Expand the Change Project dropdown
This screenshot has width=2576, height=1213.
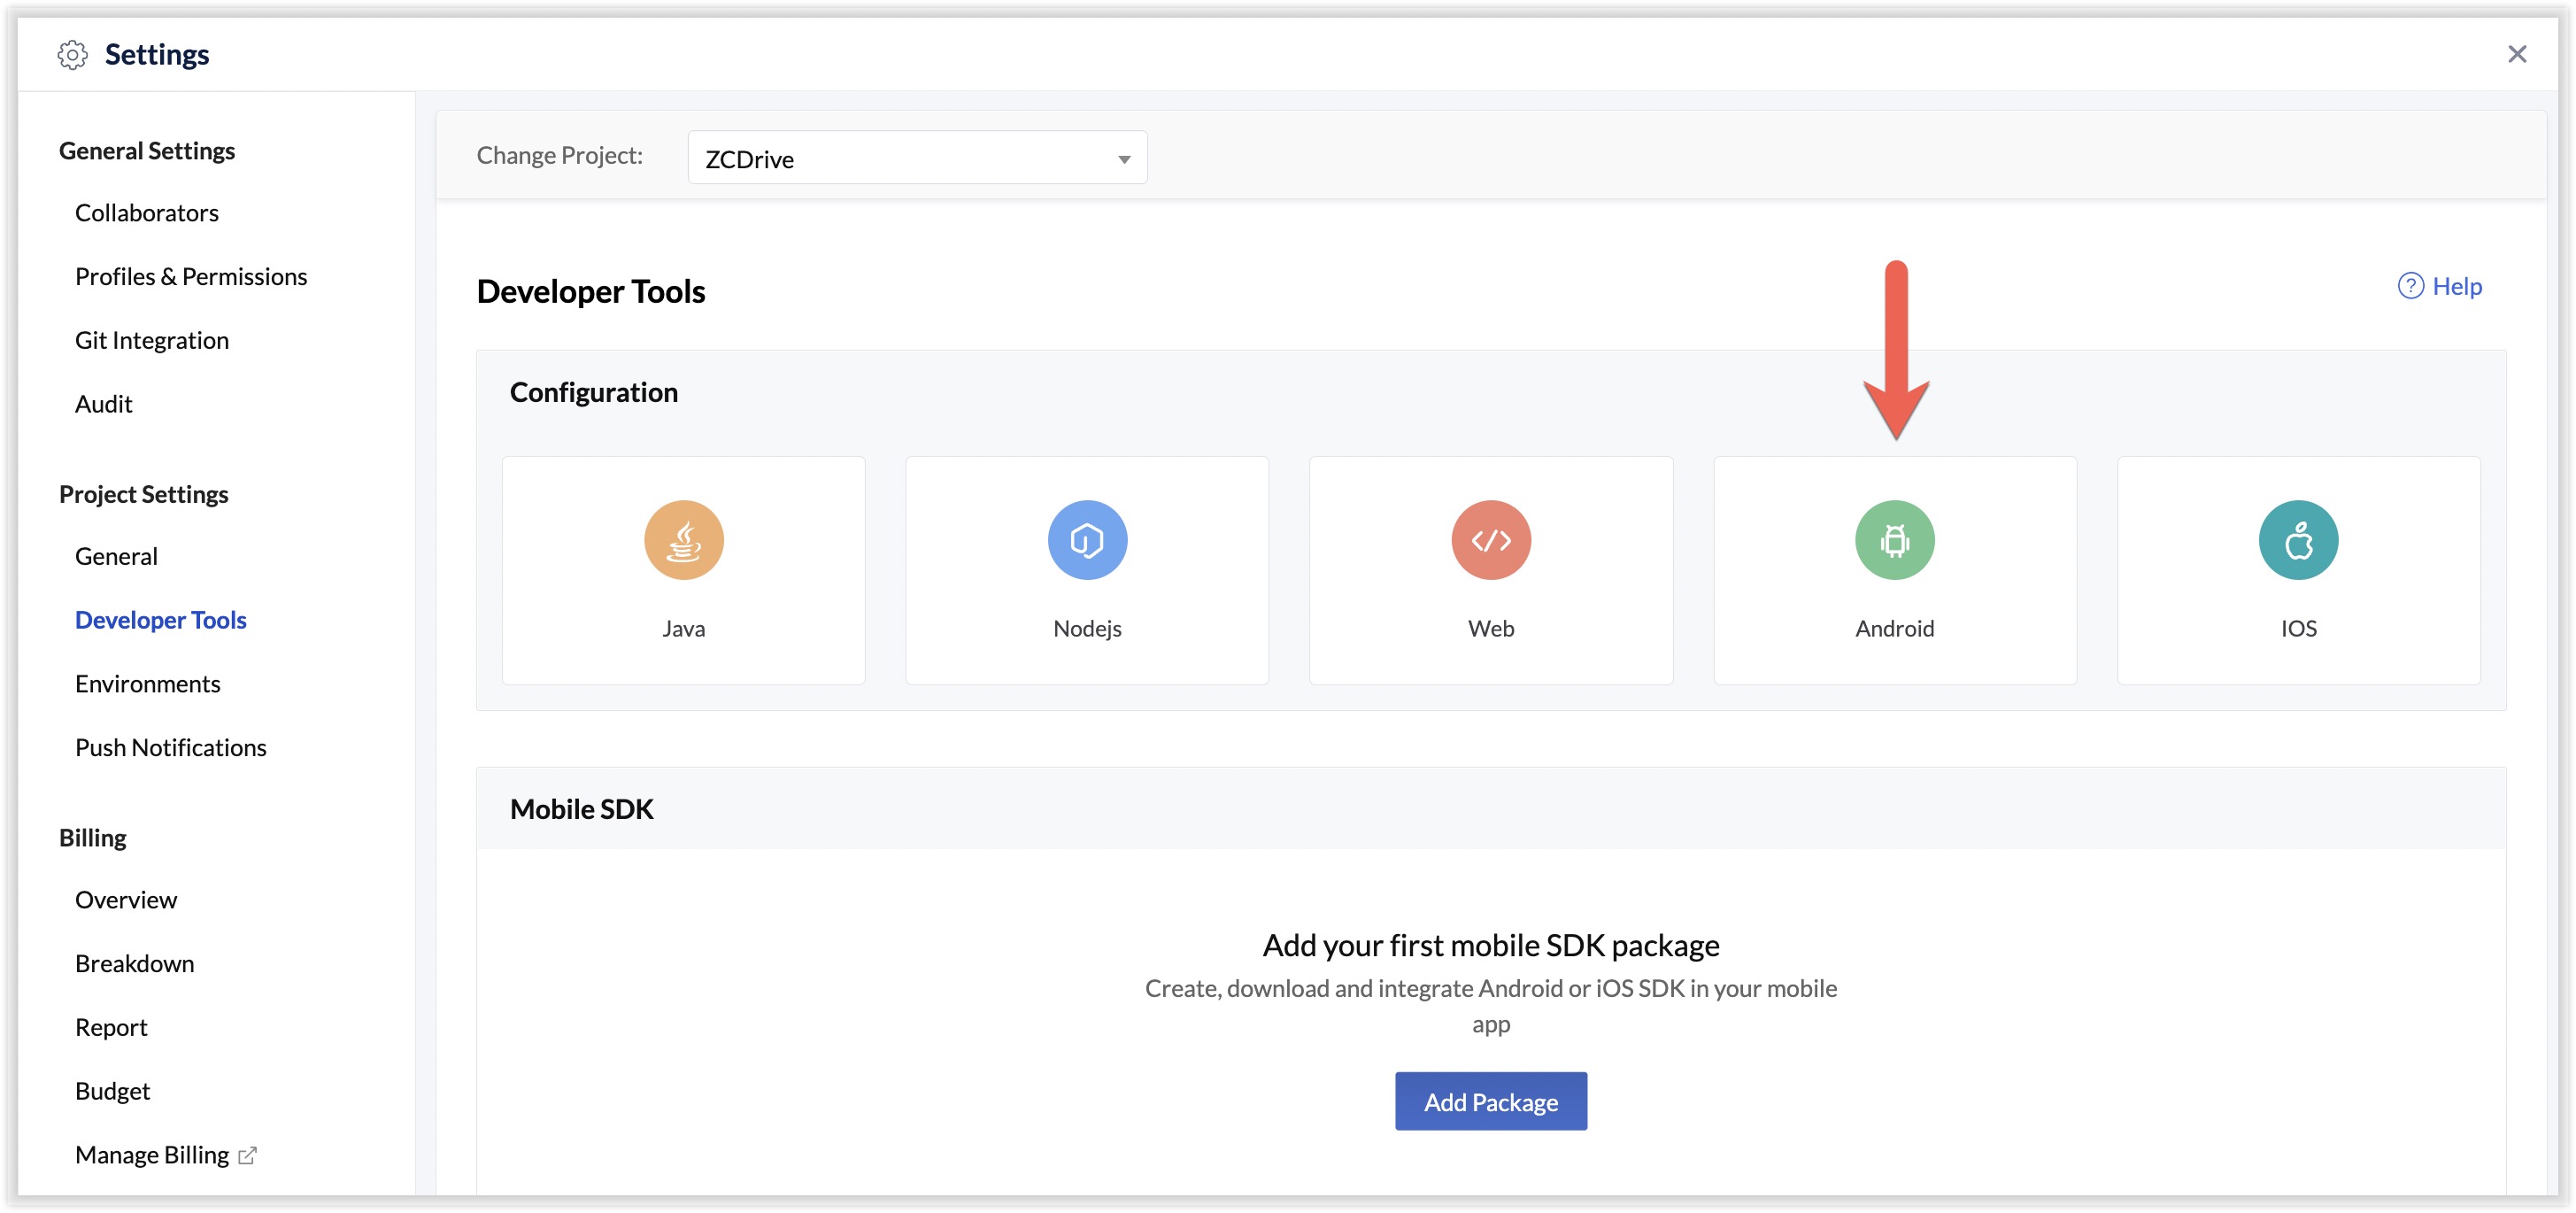point(916,158)
